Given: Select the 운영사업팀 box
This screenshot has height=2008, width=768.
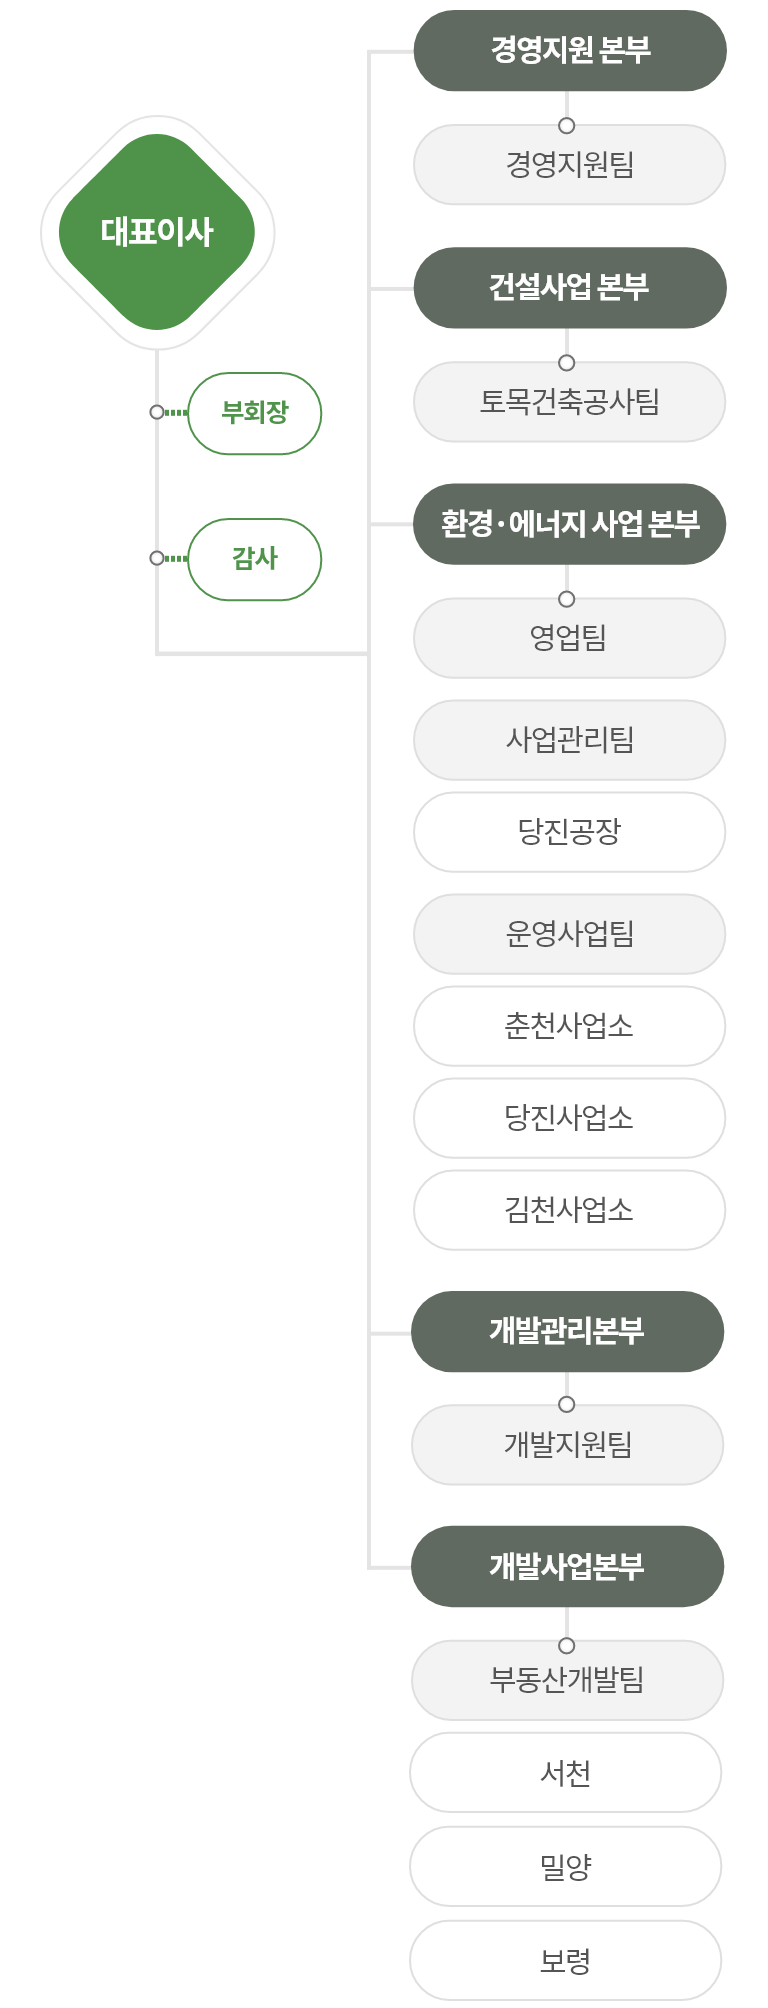Looking at the screenshot, I should coord(570,934).
